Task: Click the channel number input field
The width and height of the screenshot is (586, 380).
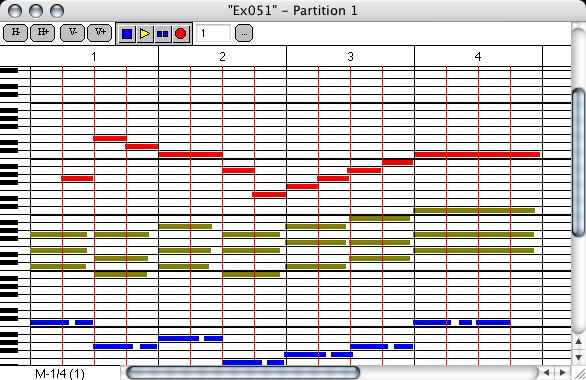Action: coord(213,33)
